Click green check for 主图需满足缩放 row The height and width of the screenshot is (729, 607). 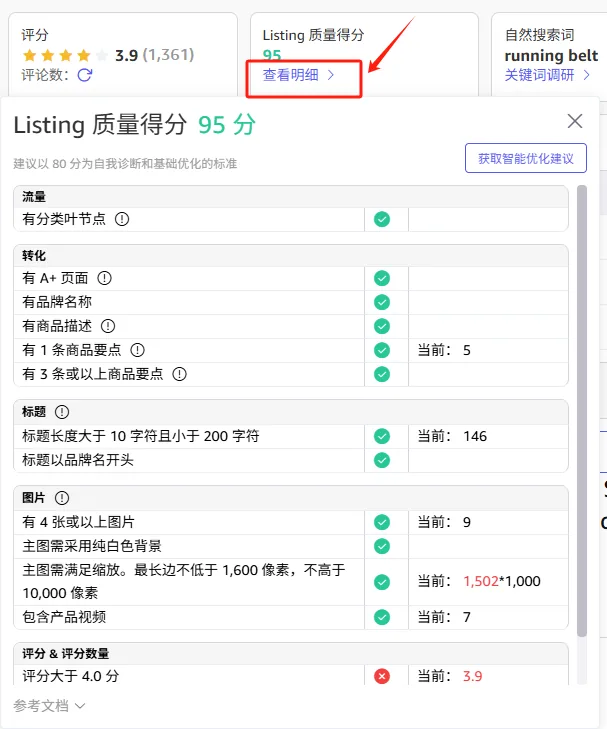click(x=382, y=582)
